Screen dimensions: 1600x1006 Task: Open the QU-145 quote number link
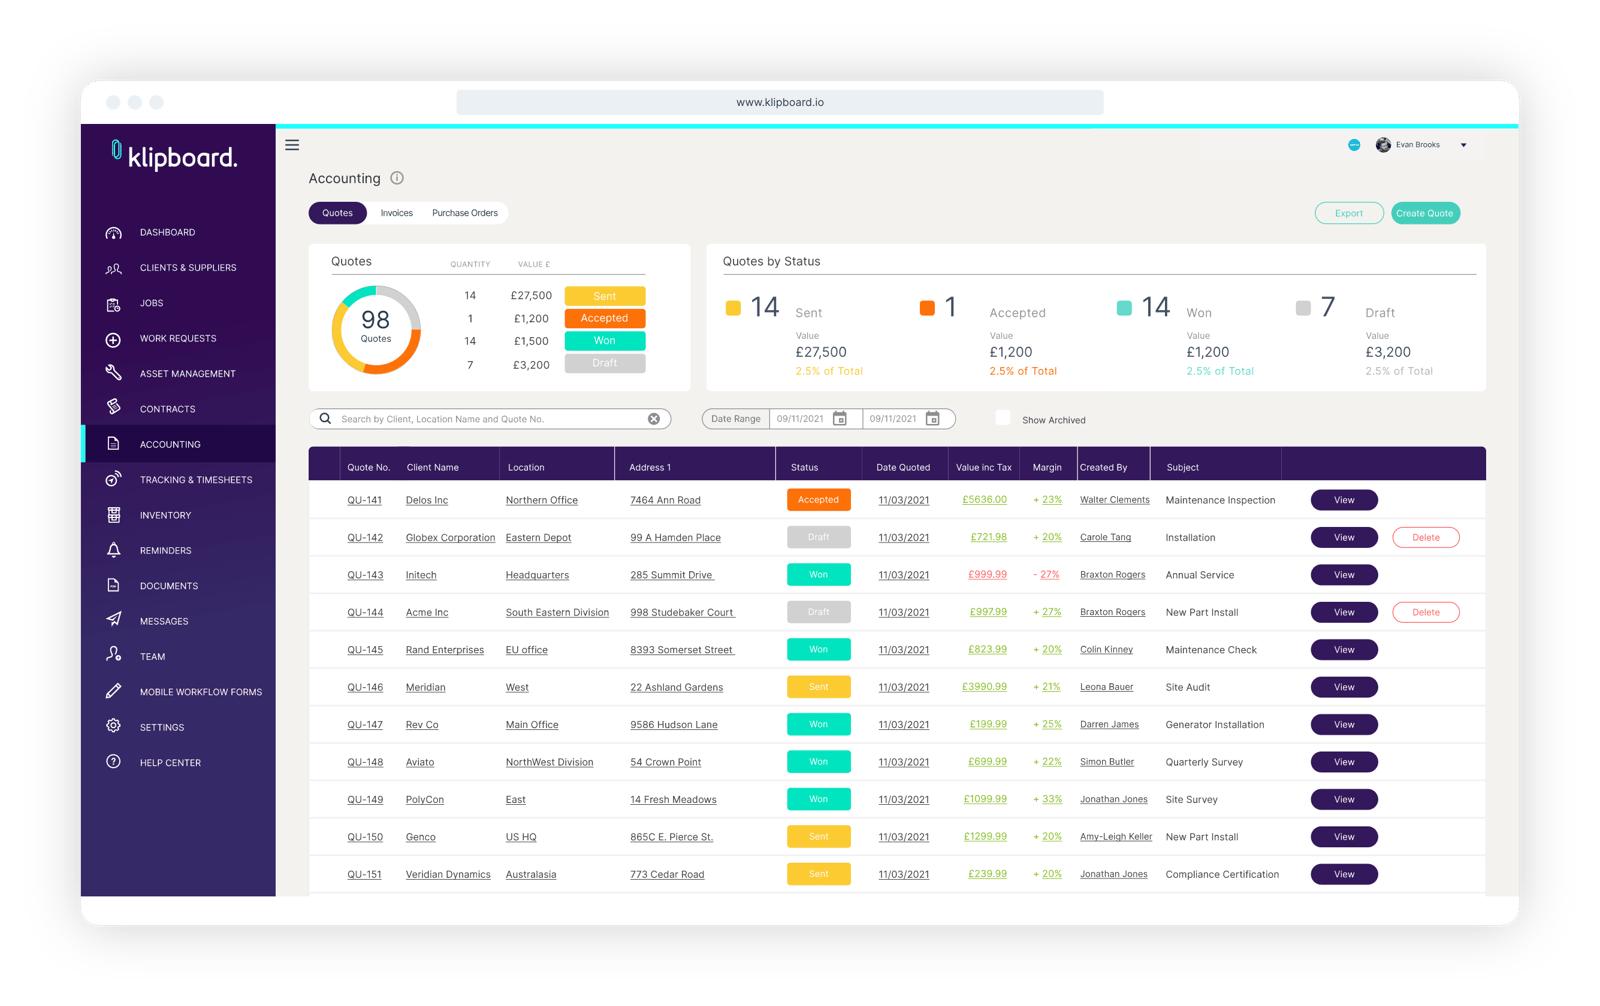coord(365,650)
